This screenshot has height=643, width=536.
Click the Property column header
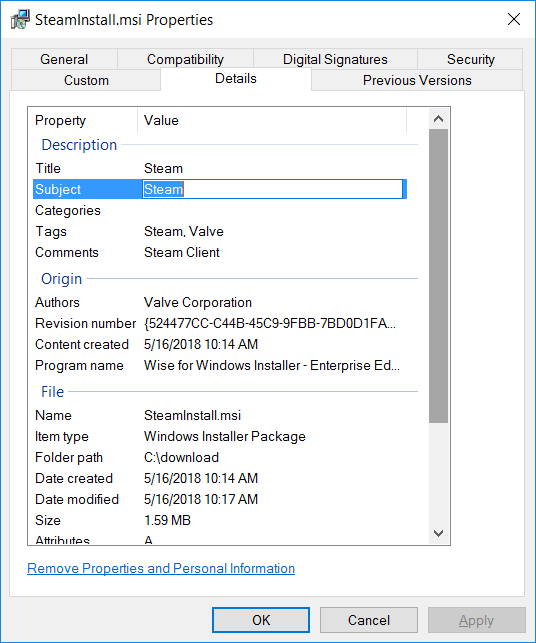(x=83, y=121)
